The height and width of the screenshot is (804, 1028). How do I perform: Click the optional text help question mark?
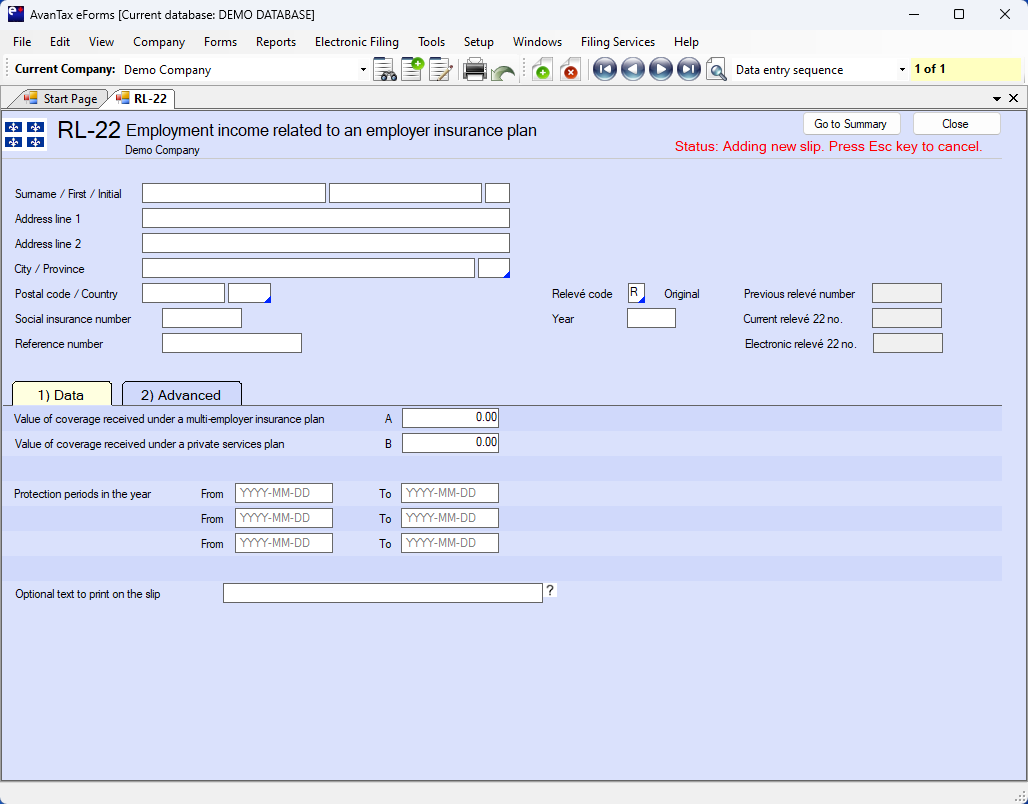click(x=550, y=591)
